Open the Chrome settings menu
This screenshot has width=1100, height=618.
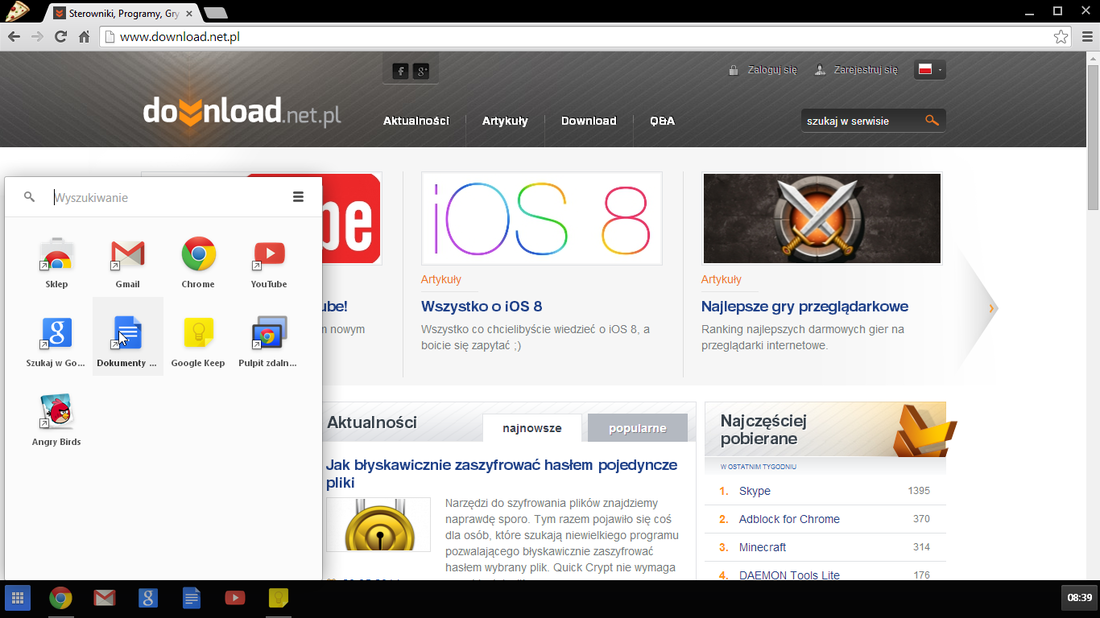(1087, 36)
